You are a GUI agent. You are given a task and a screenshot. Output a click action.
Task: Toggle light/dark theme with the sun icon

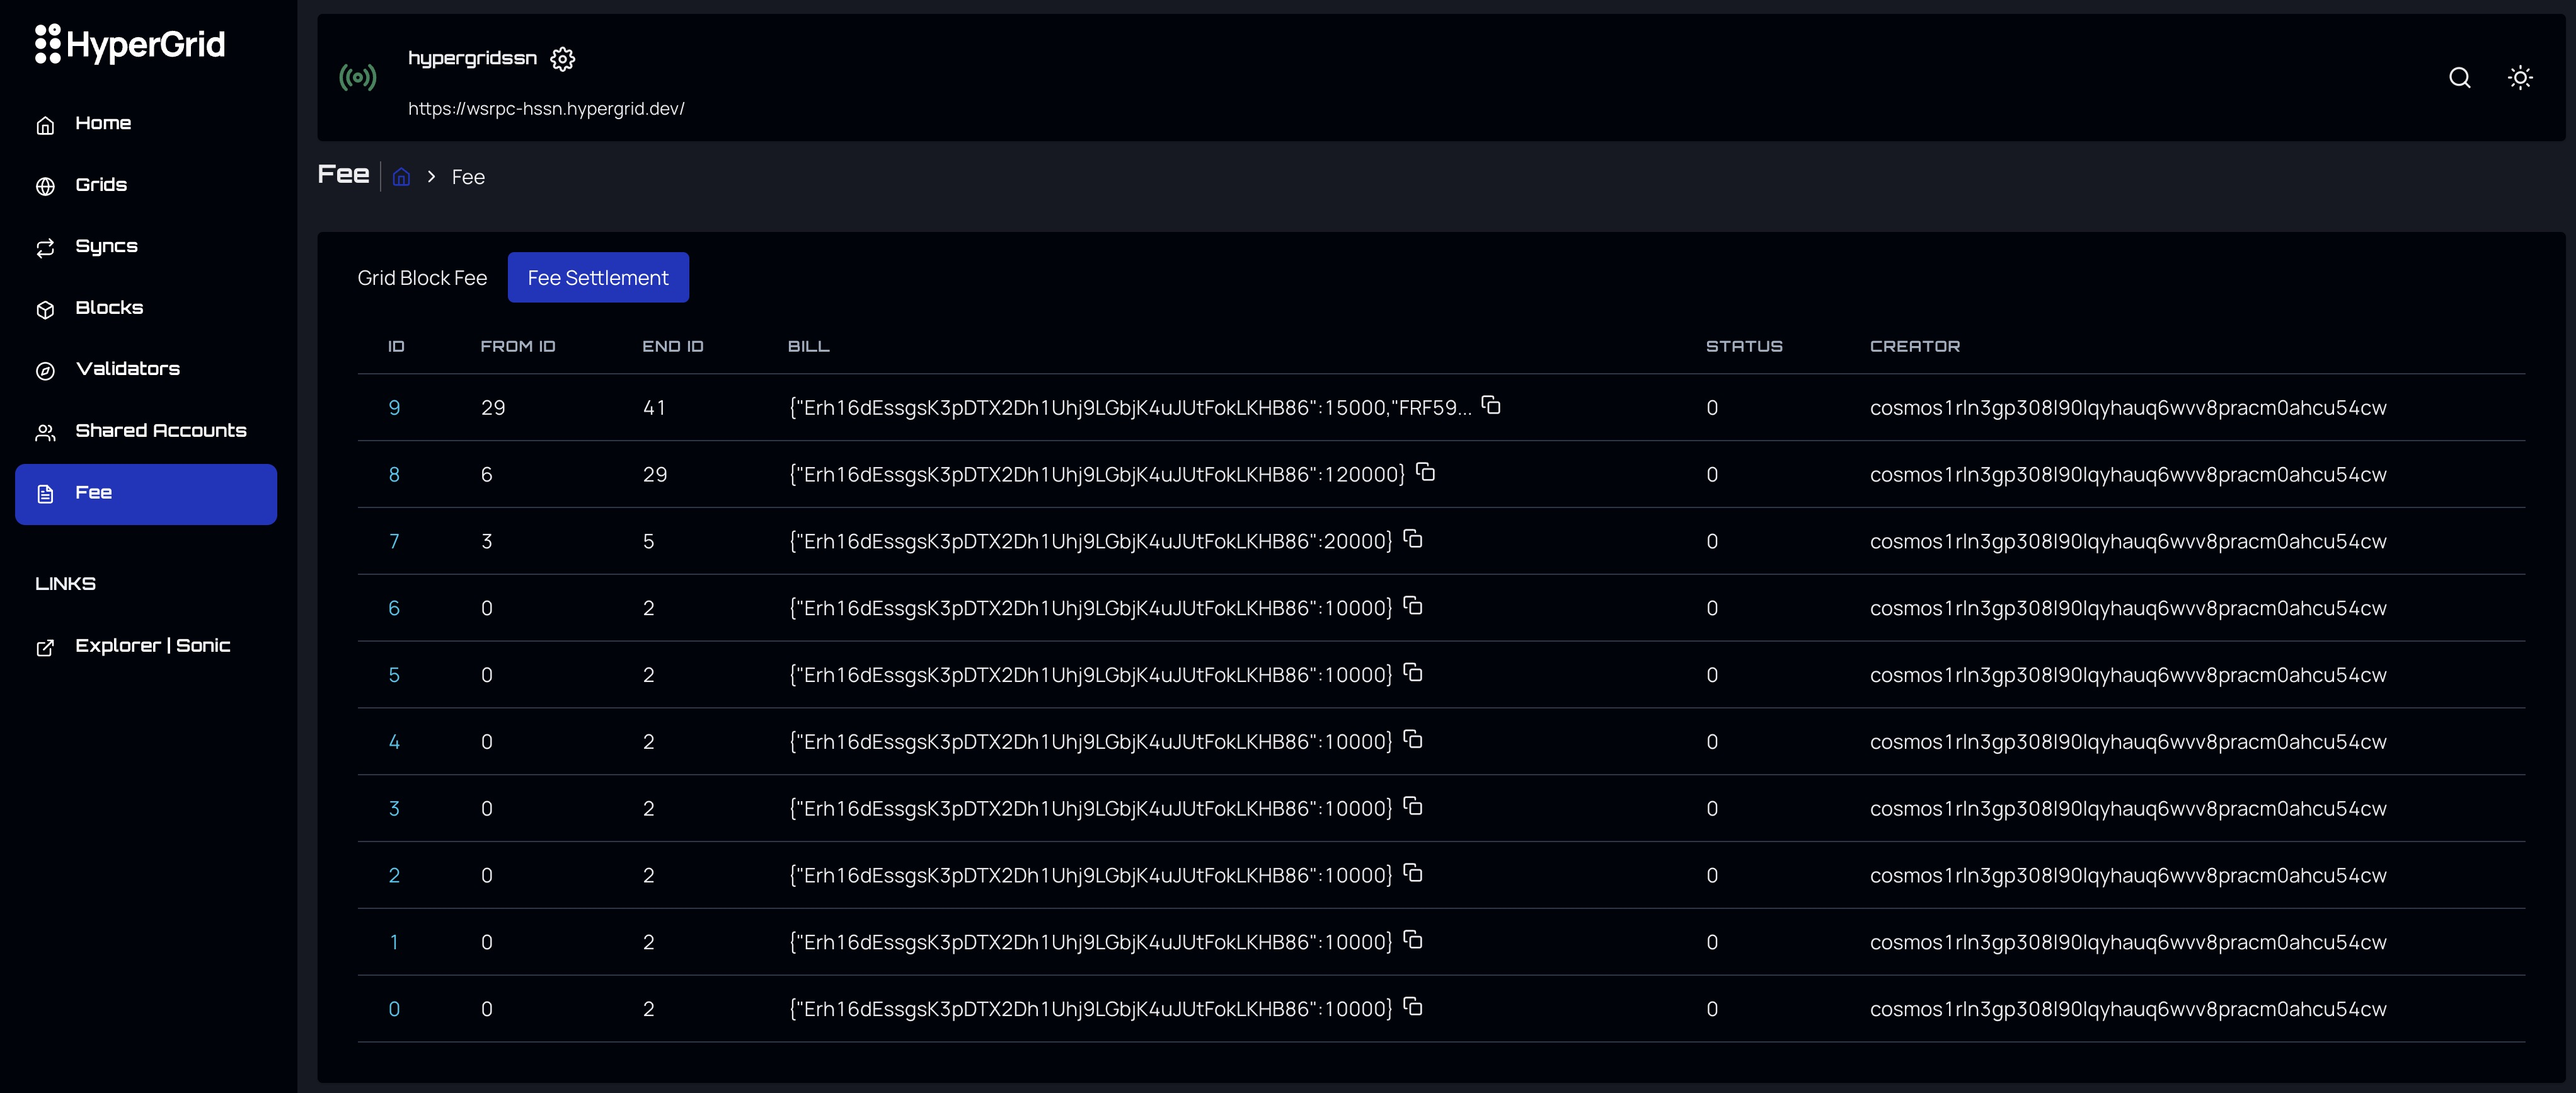click(2520, 78)
